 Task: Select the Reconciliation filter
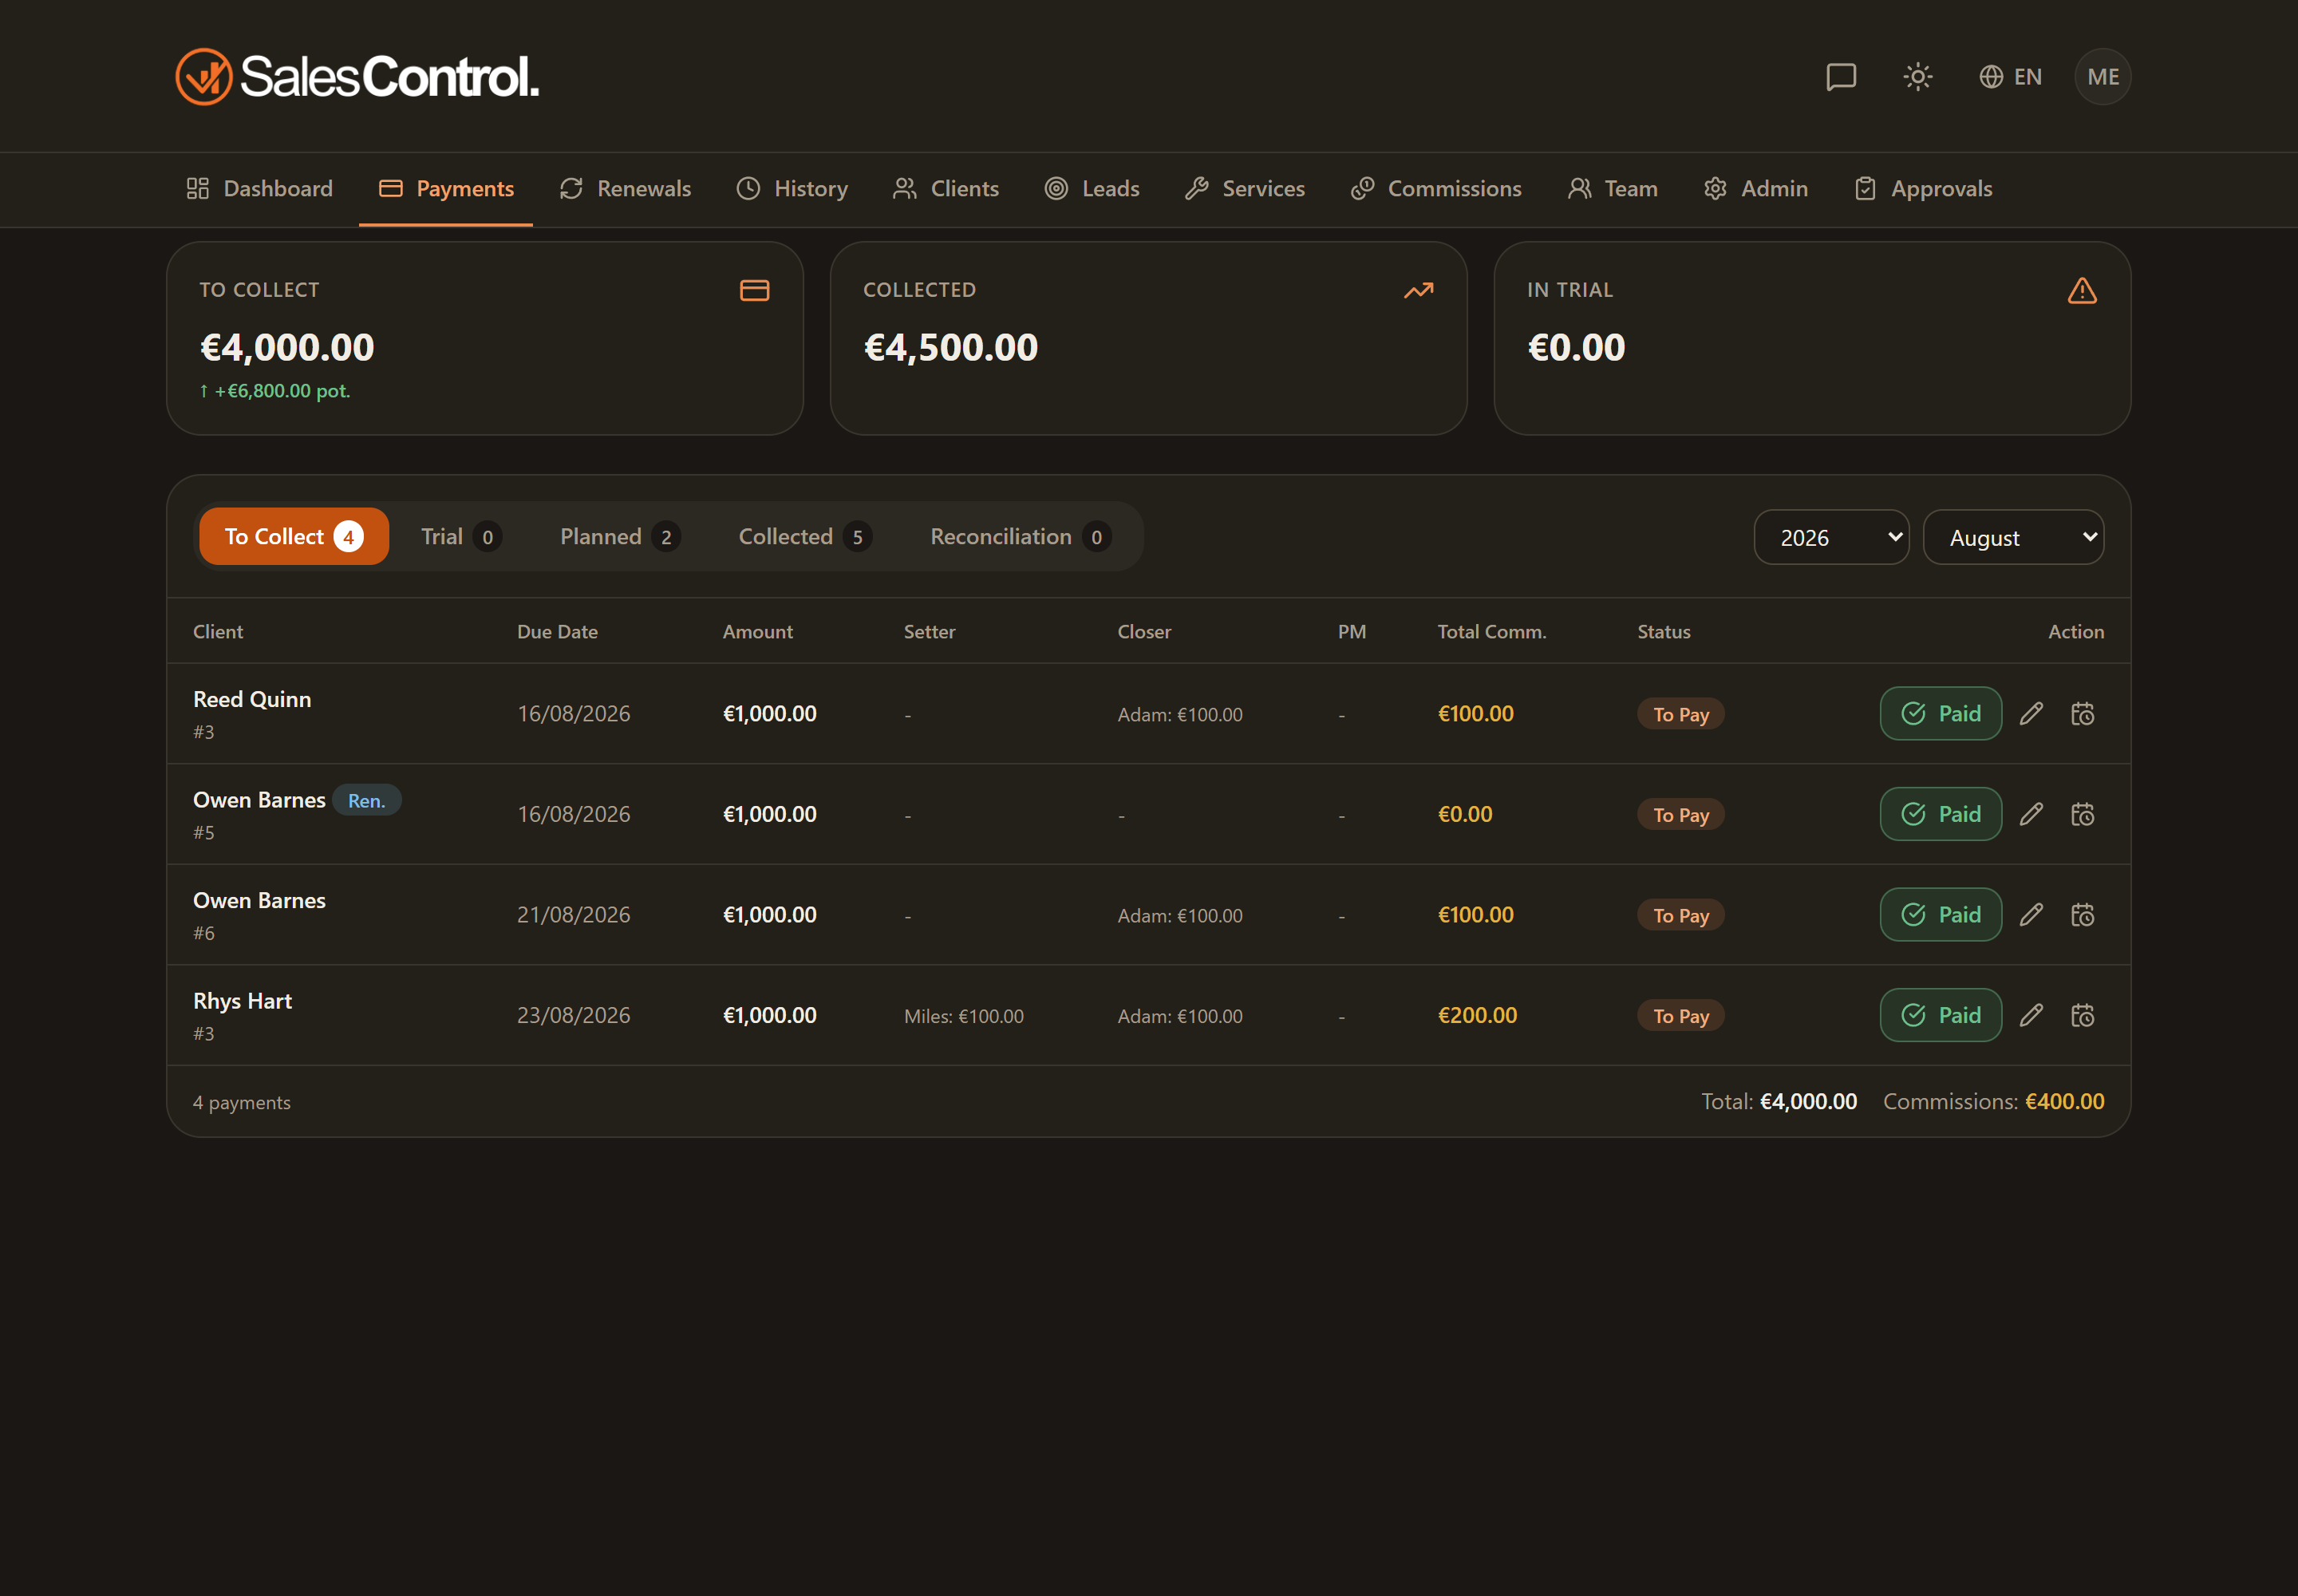(x=1020, y=537)
